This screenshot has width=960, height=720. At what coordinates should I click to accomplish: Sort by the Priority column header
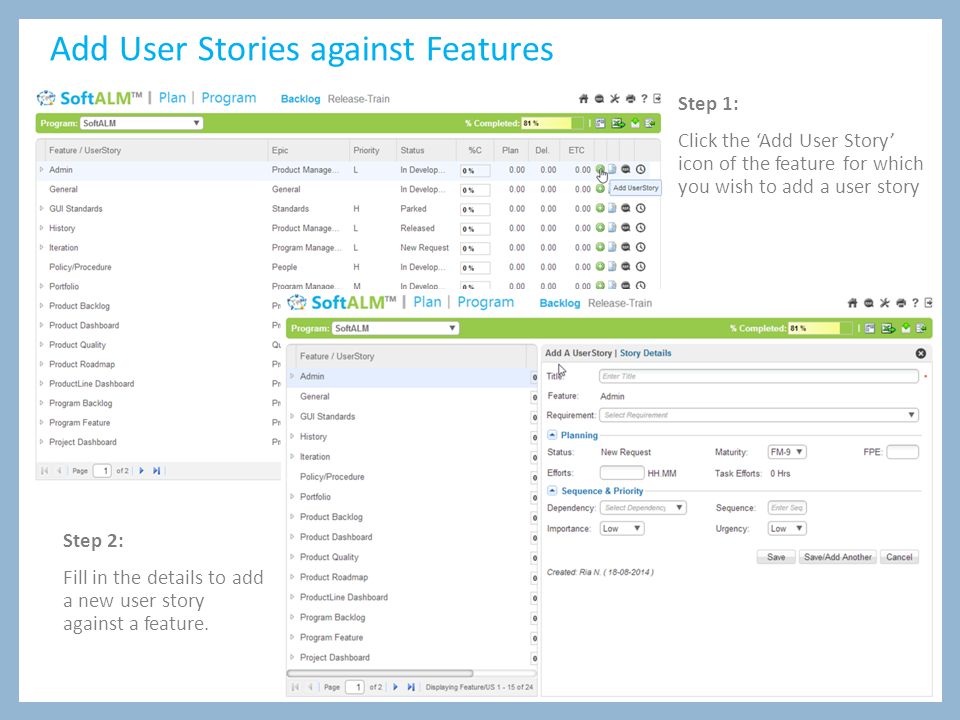pos(366,150)
